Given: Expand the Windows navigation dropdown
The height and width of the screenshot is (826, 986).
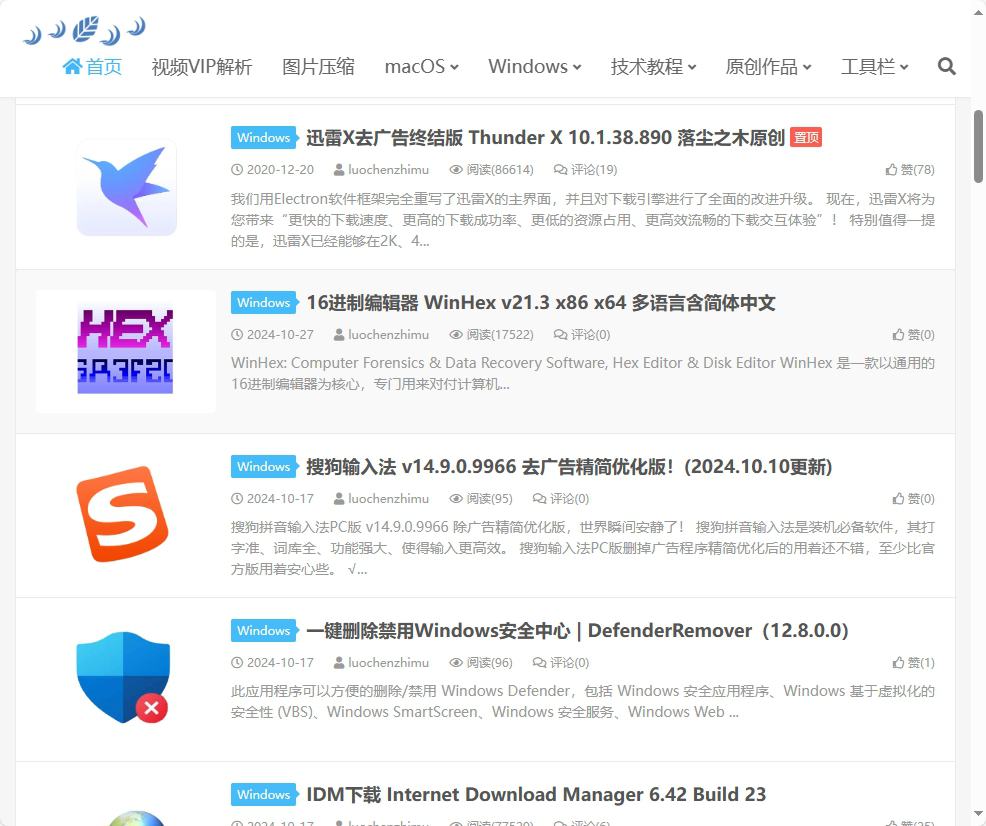Looking at the screenshot, I should point(534,67).
